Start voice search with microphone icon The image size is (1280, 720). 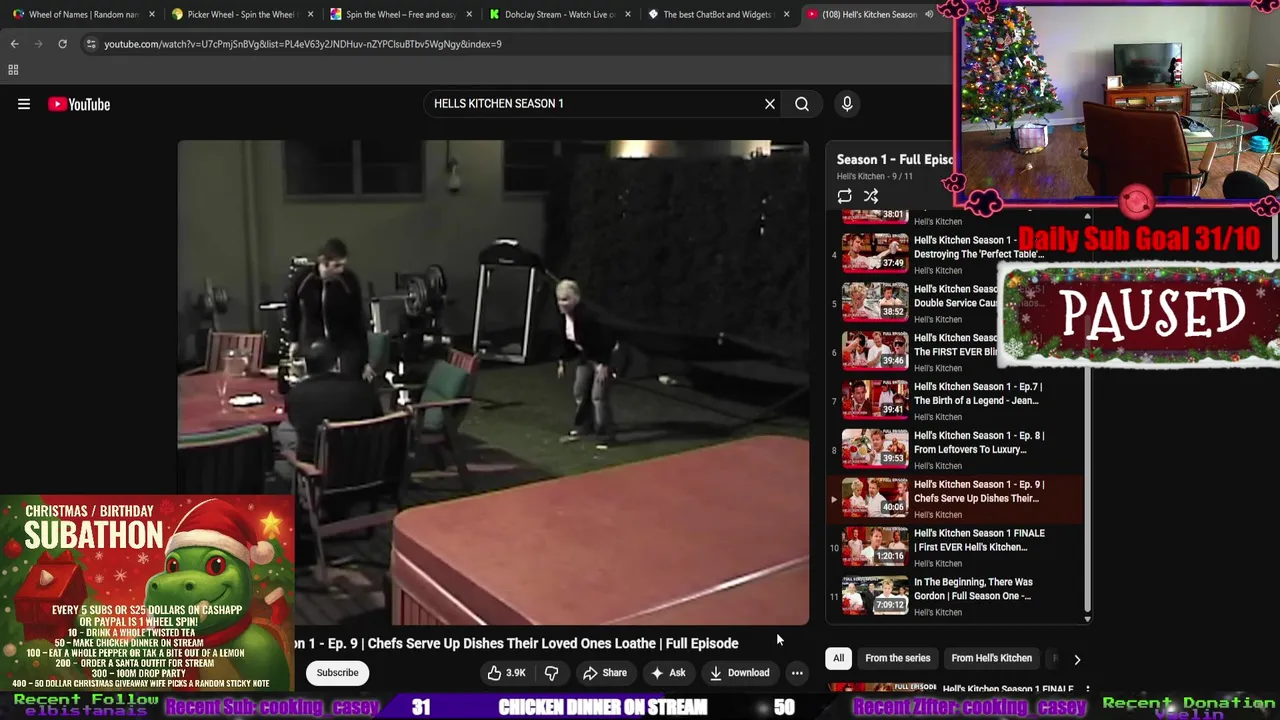(847, 104)
